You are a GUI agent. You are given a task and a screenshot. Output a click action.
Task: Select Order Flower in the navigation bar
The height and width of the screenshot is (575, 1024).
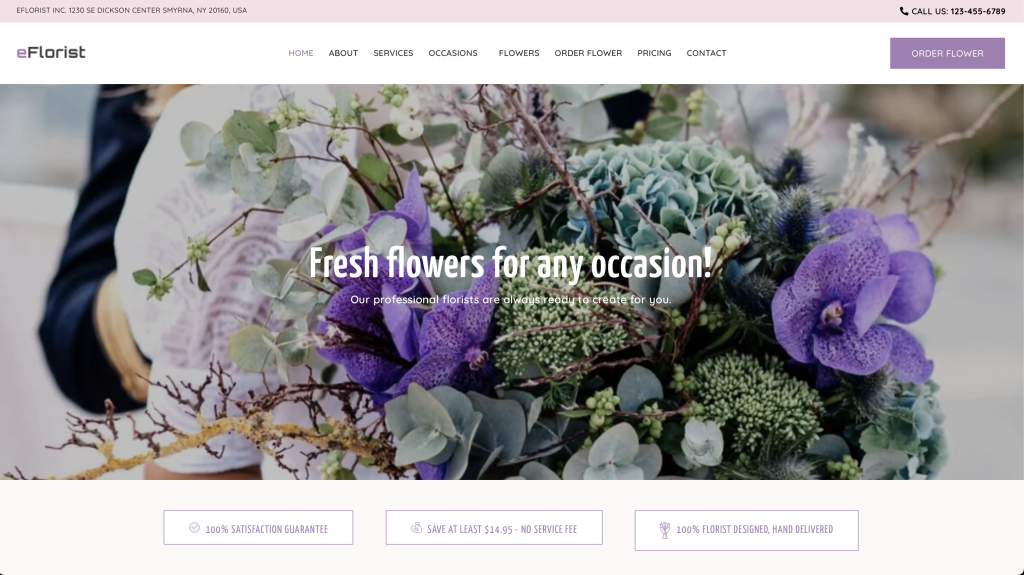coord(588,53)
